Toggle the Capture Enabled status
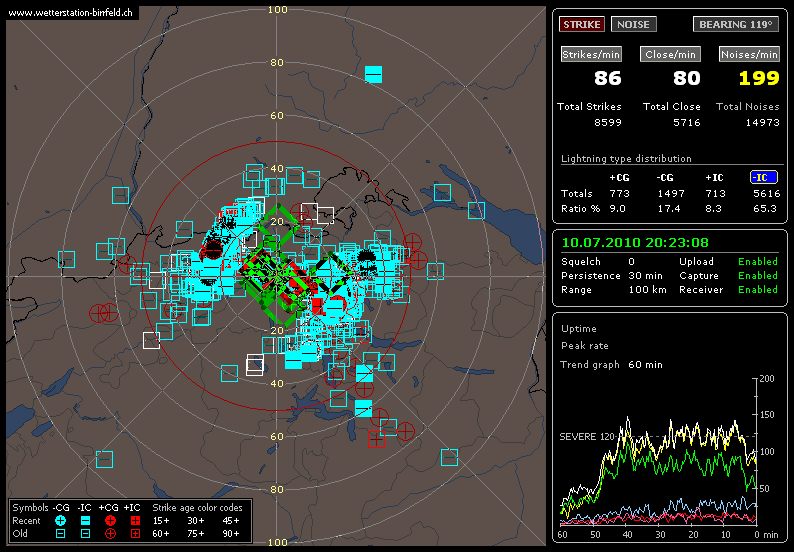 [757, 276]
